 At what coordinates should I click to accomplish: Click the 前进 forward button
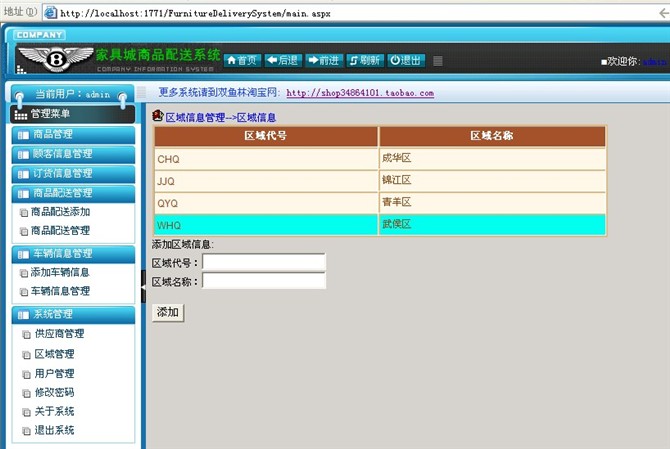pos(324,60)
